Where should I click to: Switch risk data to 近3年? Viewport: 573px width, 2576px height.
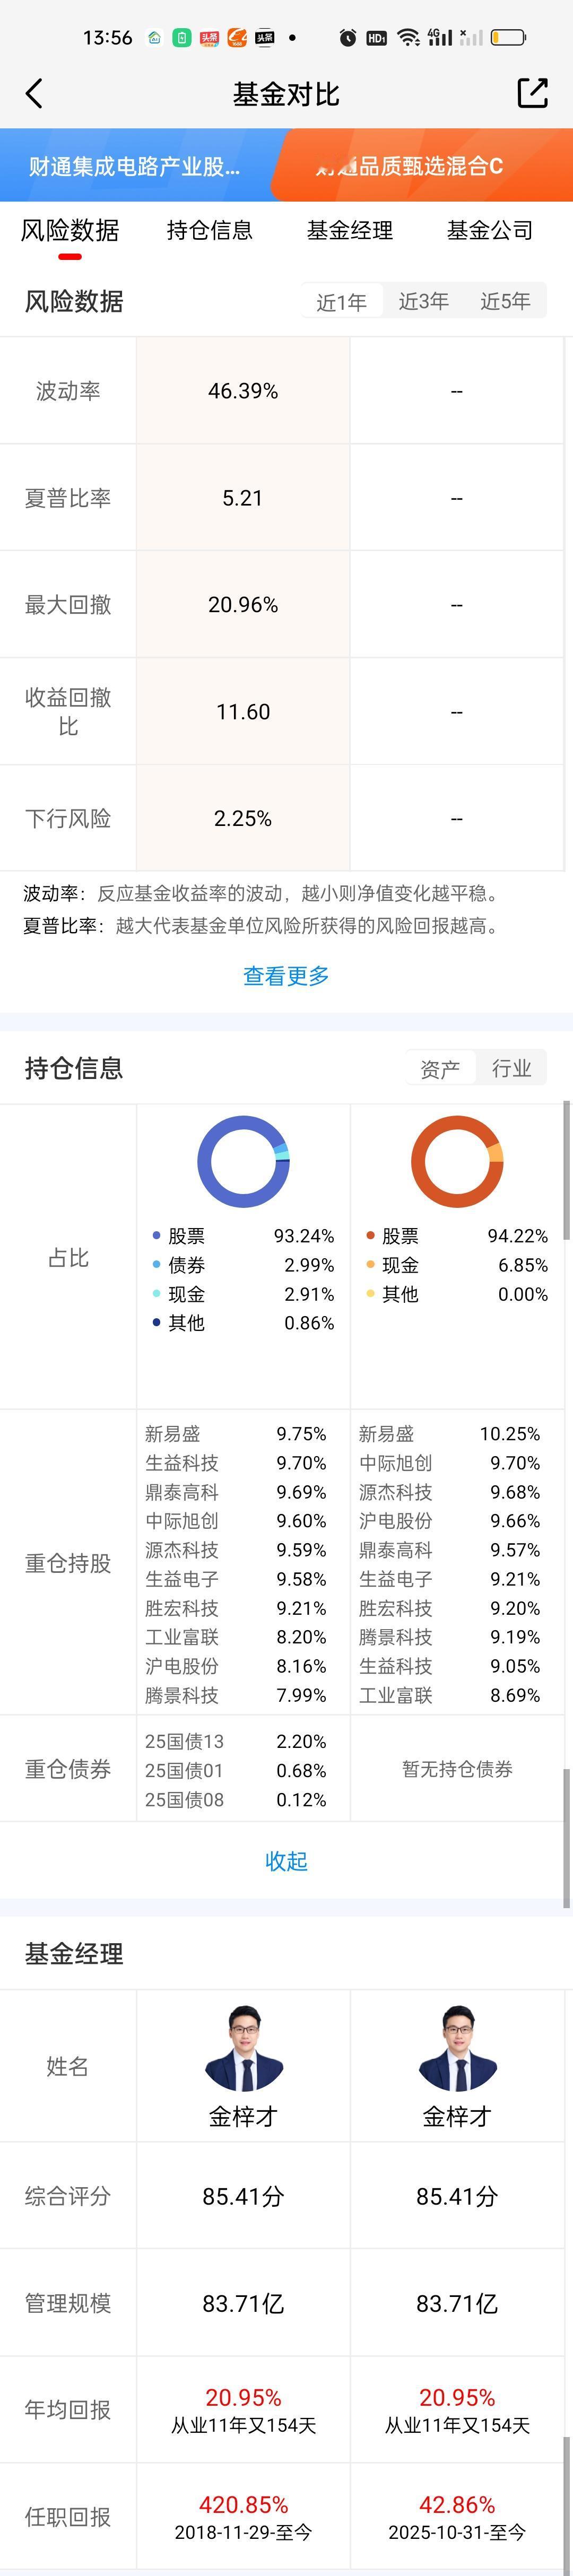(423, 302)
